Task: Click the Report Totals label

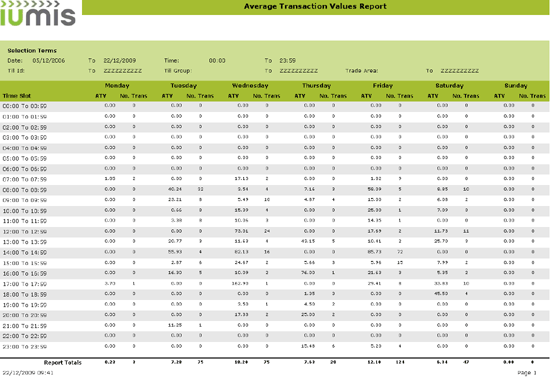Action: point(63,362)
